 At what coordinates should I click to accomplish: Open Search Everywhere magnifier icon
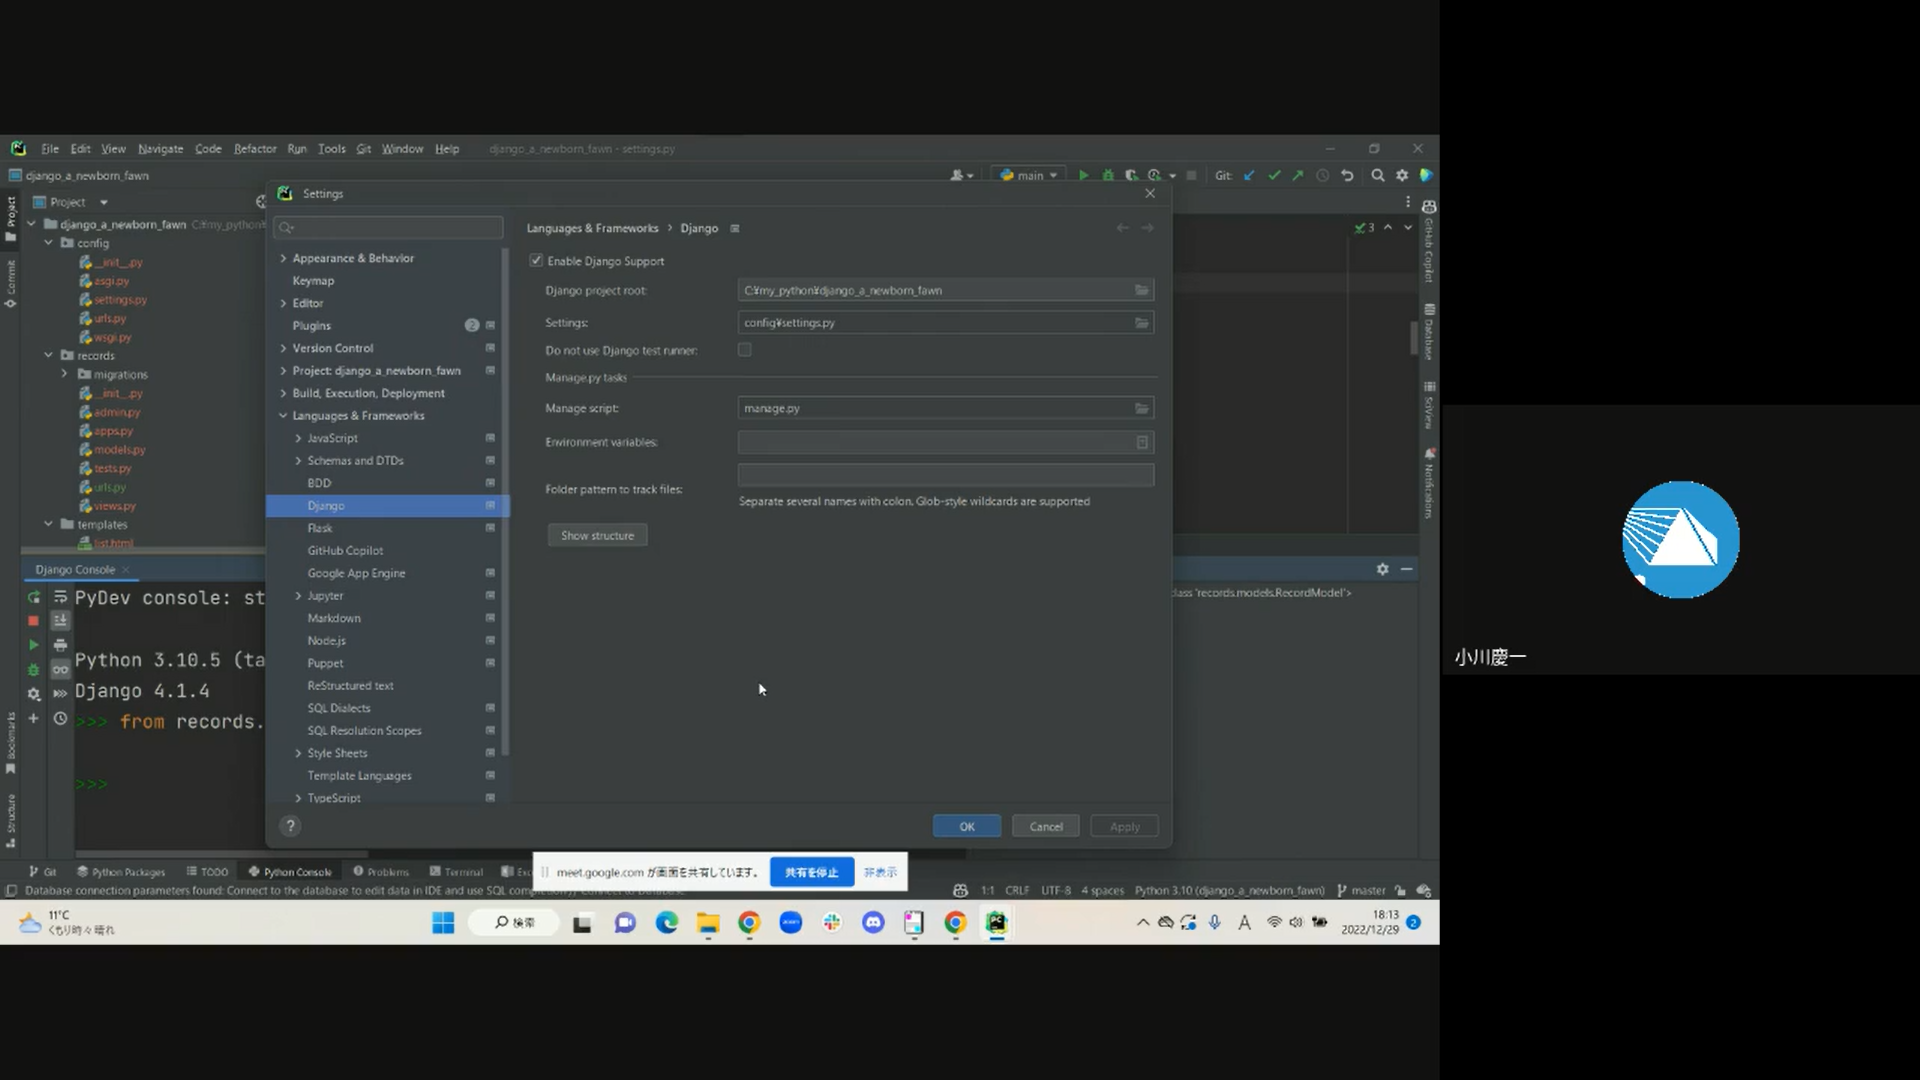(x=1378, y=175)
